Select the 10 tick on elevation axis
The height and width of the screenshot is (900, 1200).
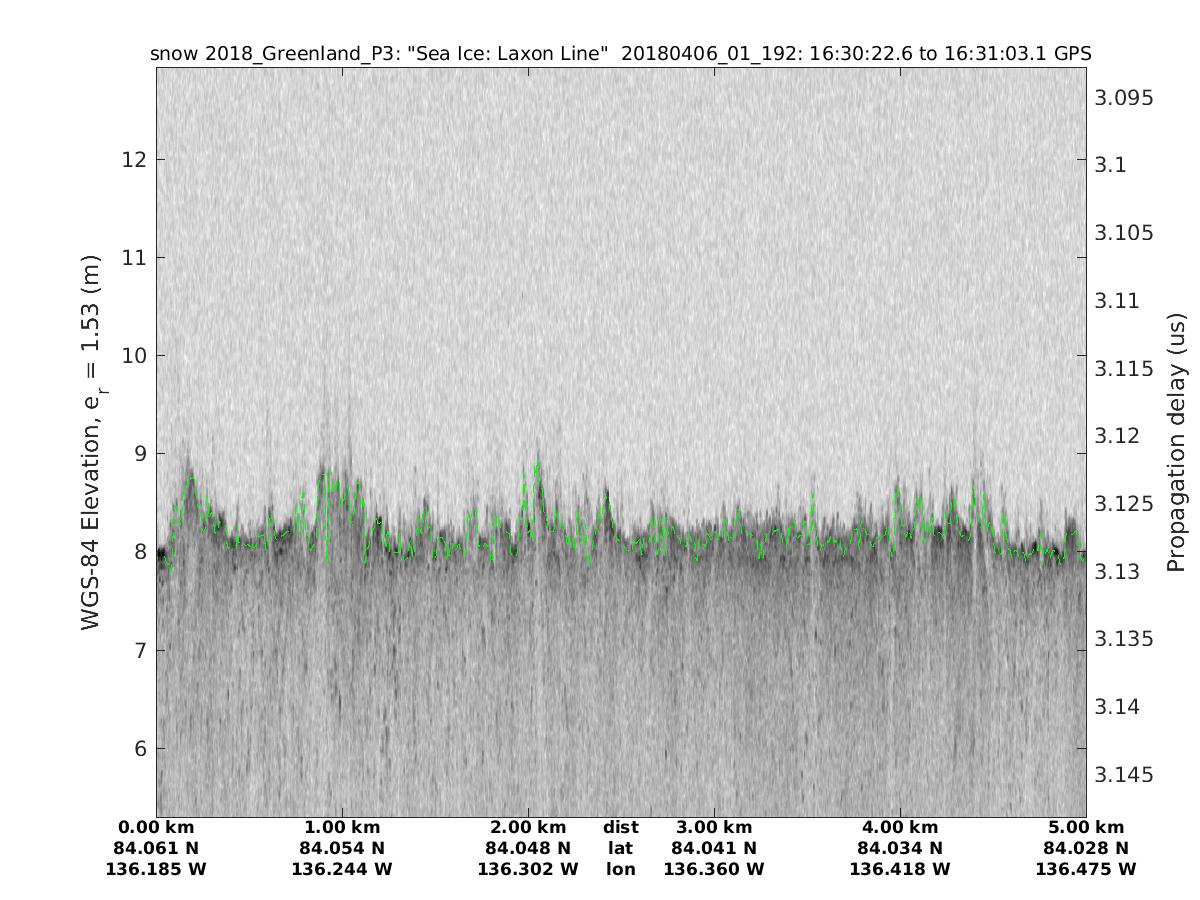[x=134, y=356]
